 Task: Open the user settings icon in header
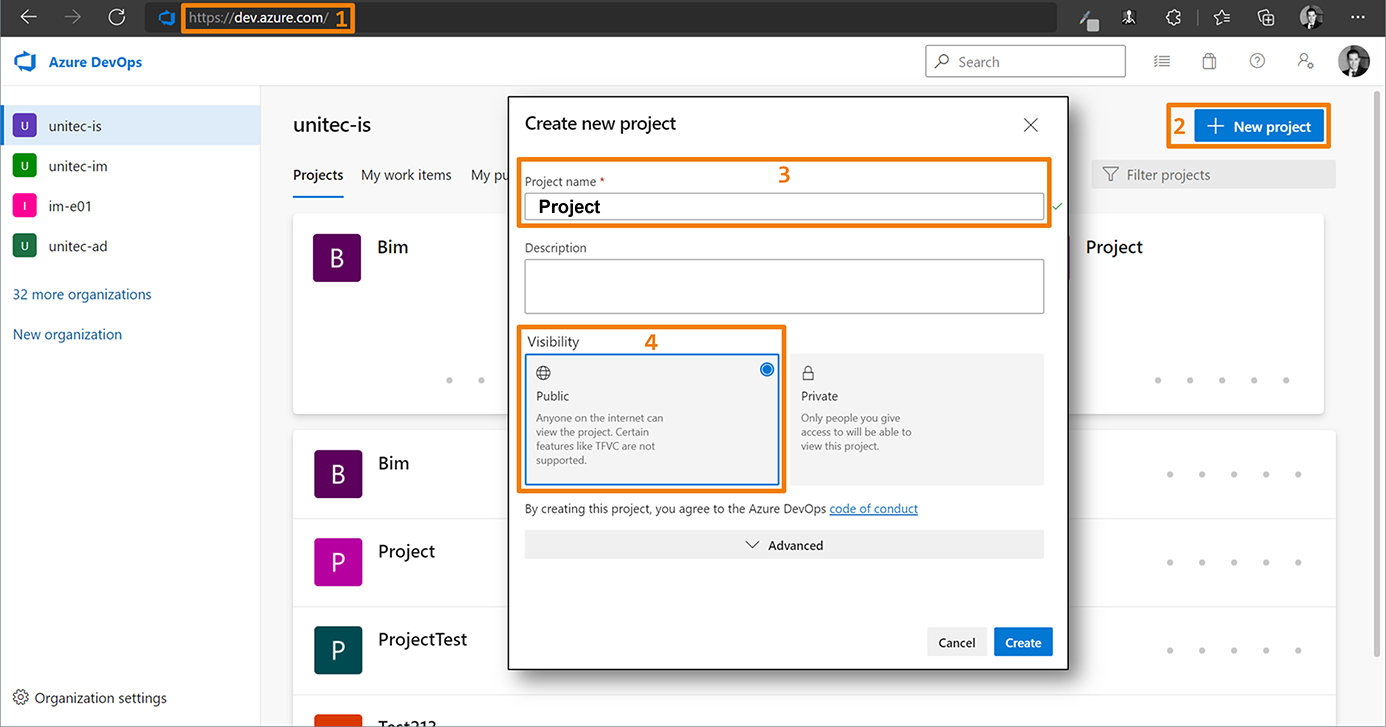tap(1305, 61)
